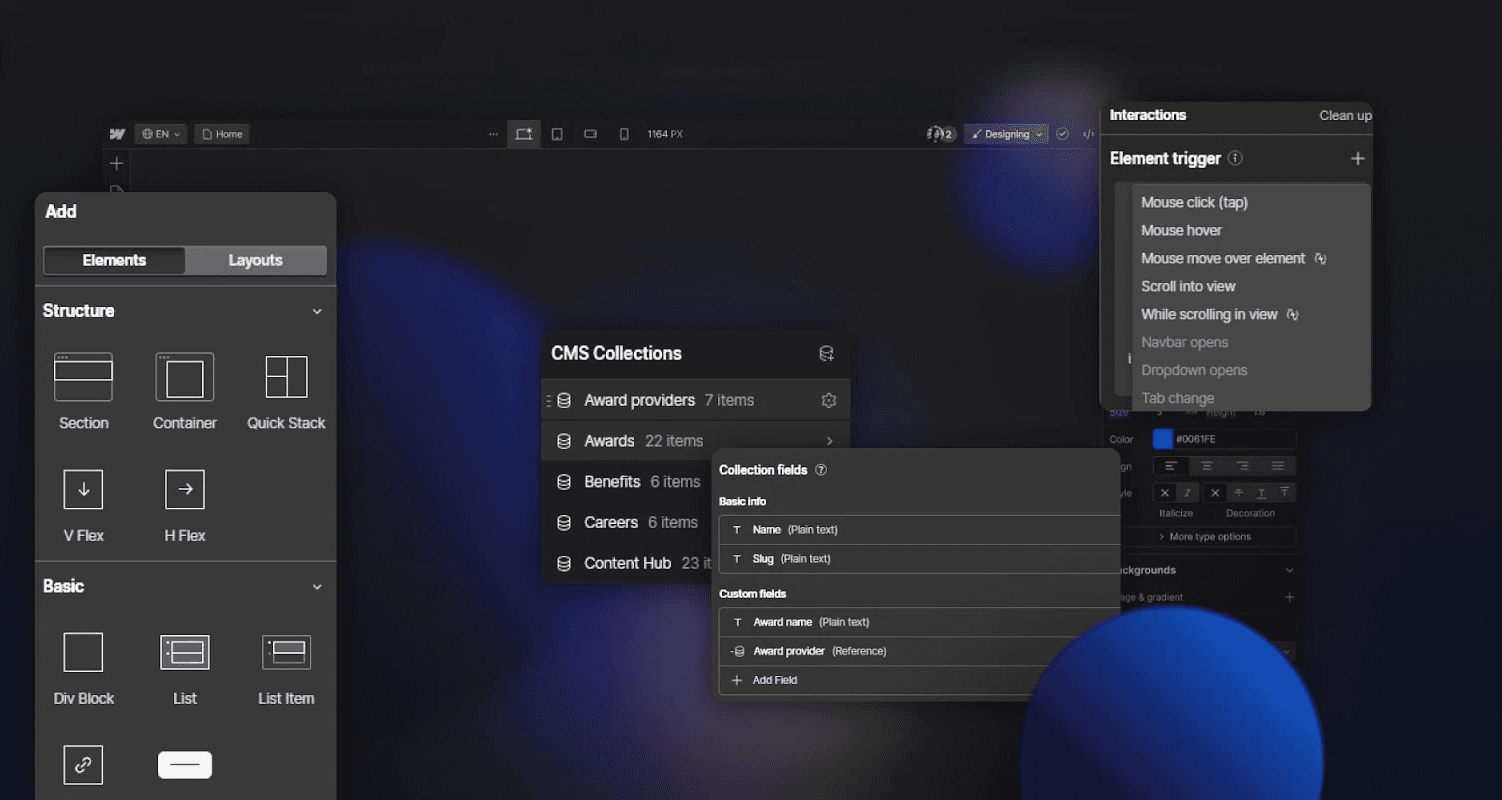Select the Section element in Structure
The height and width of the screenshot is (800, 1502).
(x=83, y=390)
